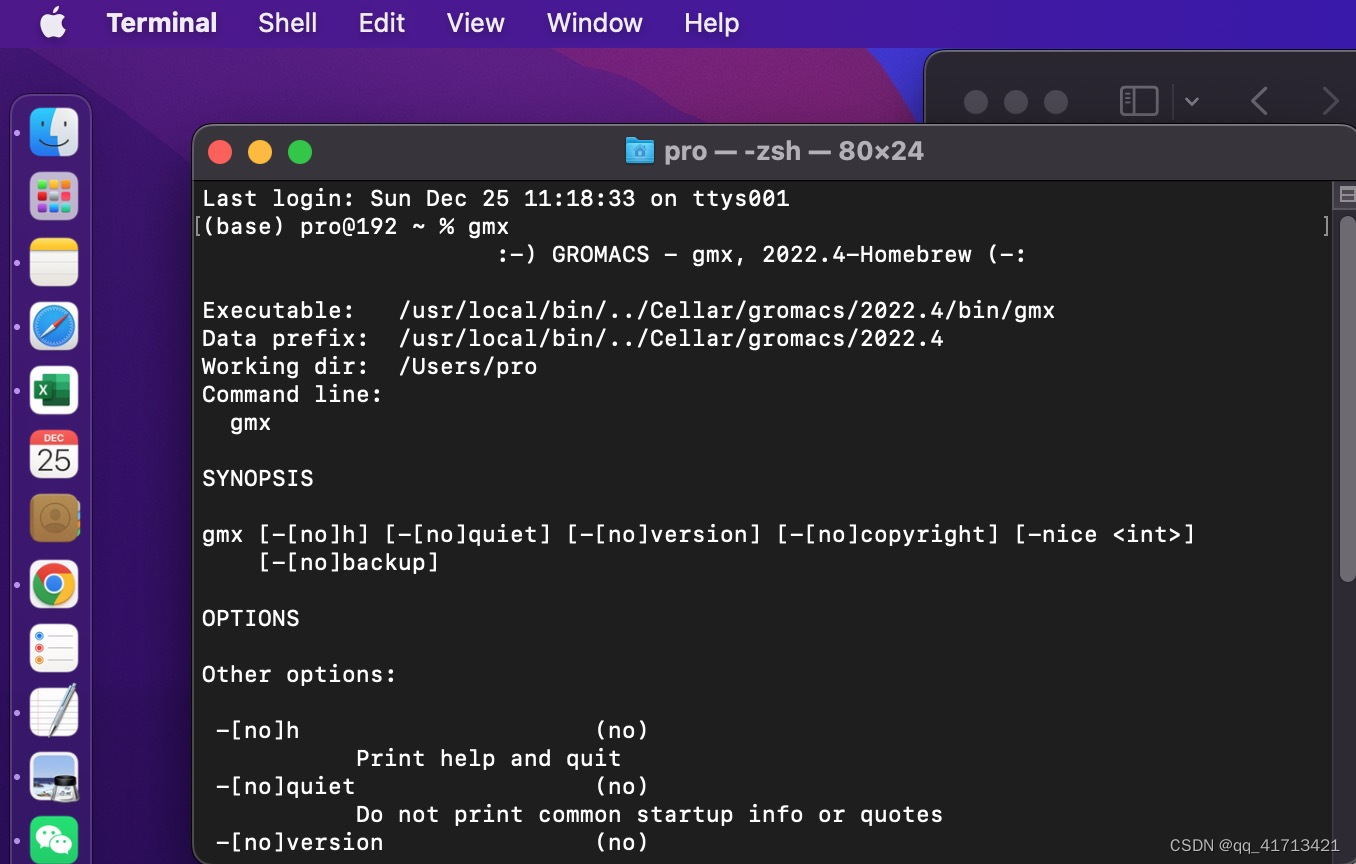Open the Window menu

coord(595,23)
